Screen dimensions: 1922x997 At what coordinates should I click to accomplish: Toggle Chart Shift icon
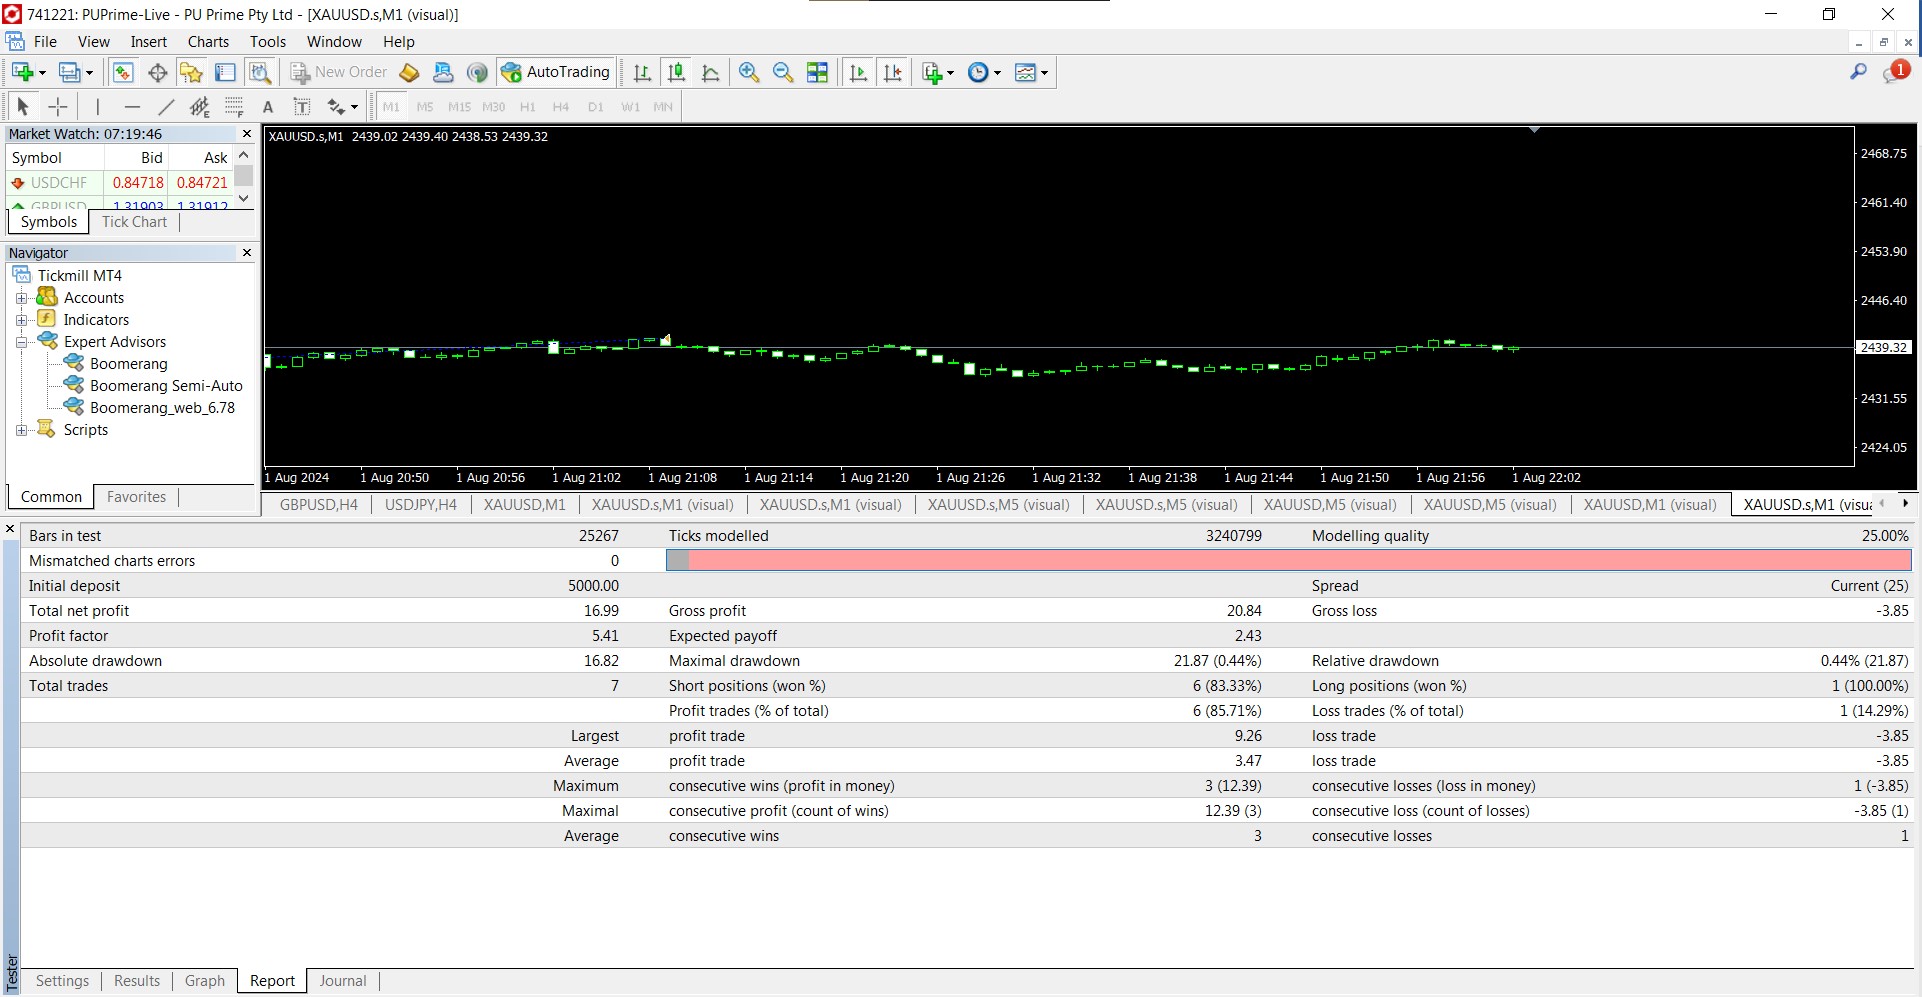pos(892,72)
